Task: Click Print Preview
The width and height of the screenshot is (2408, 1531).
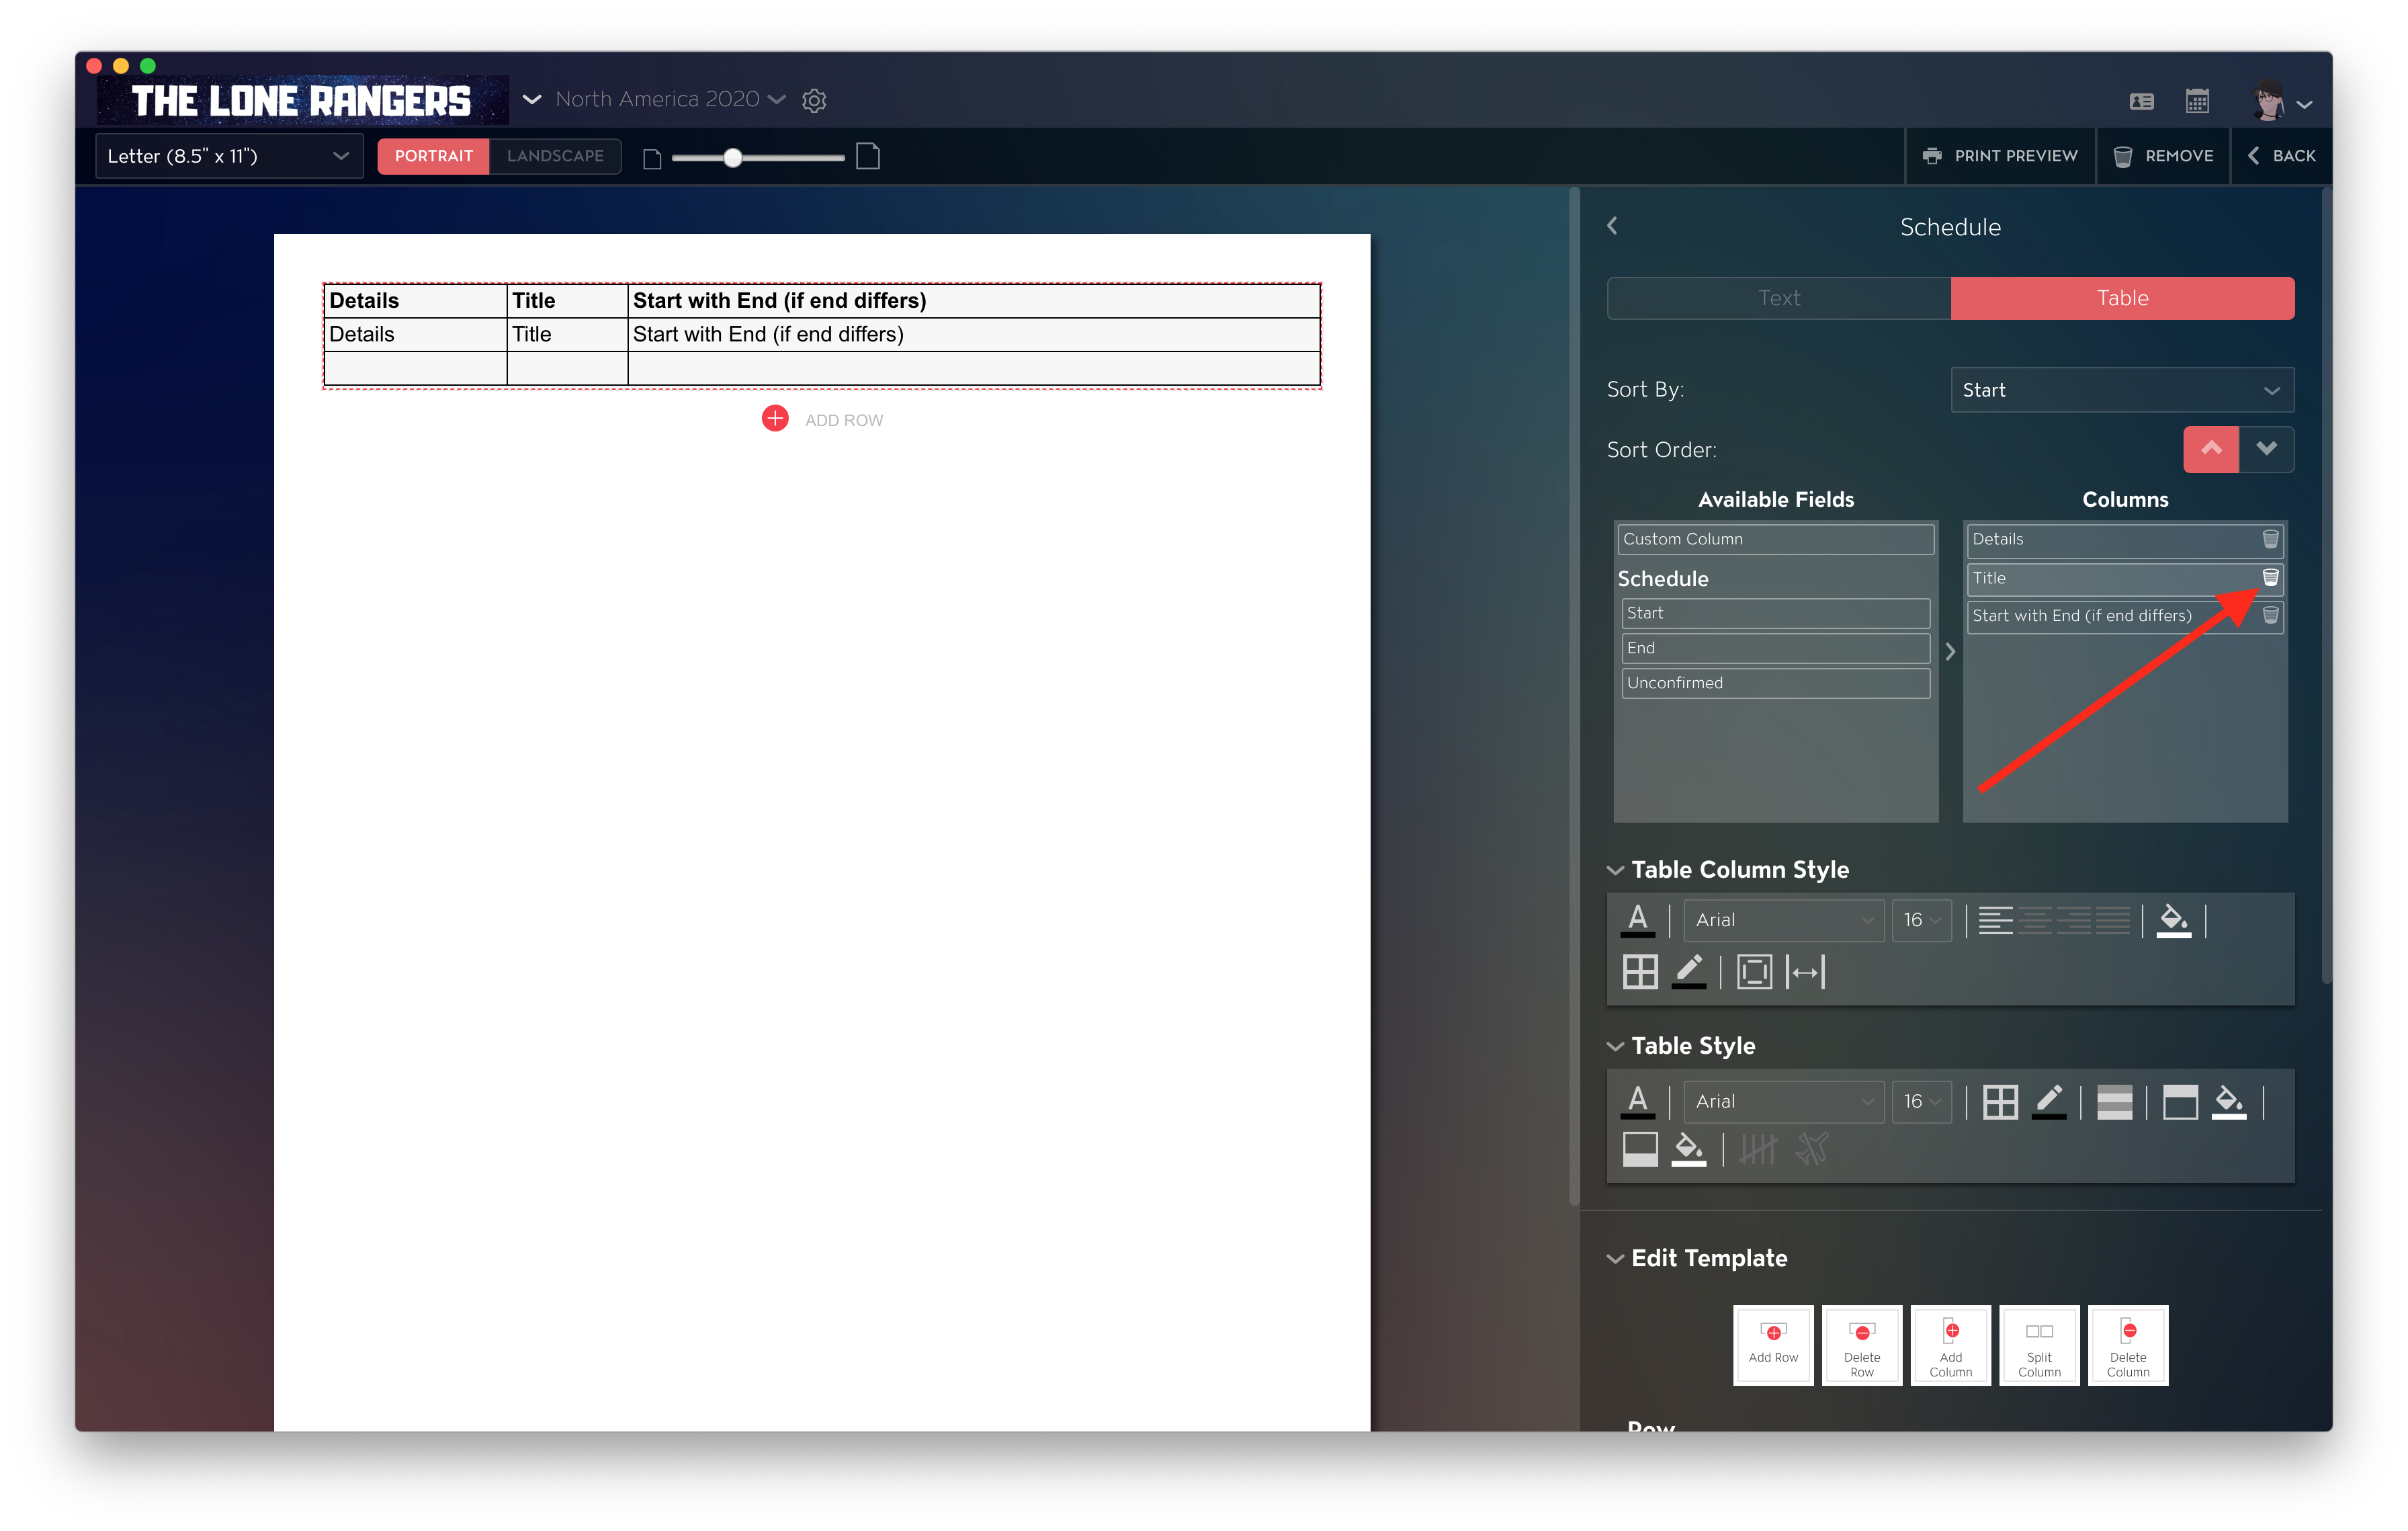Action: tap(2000, 156)
